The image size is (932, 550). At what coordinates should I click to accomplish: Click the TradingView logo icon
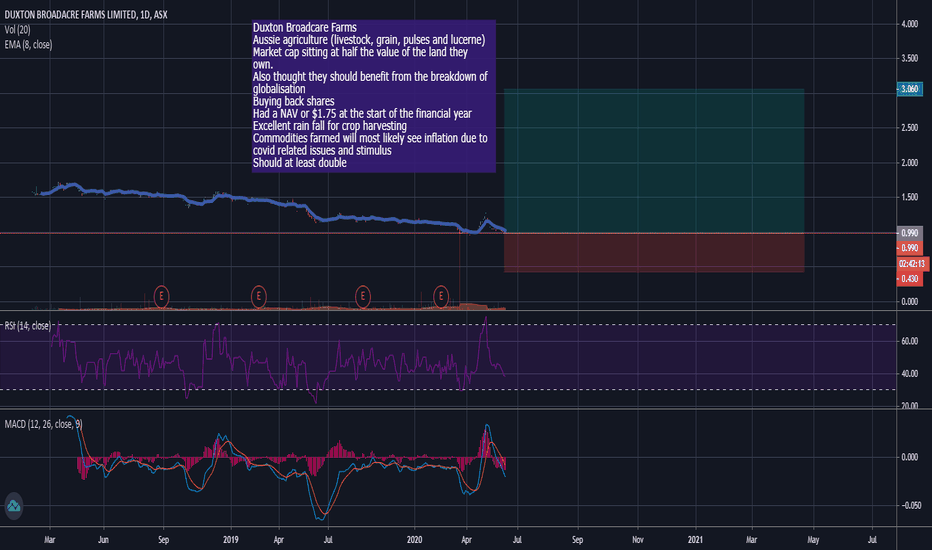[14, 506]
